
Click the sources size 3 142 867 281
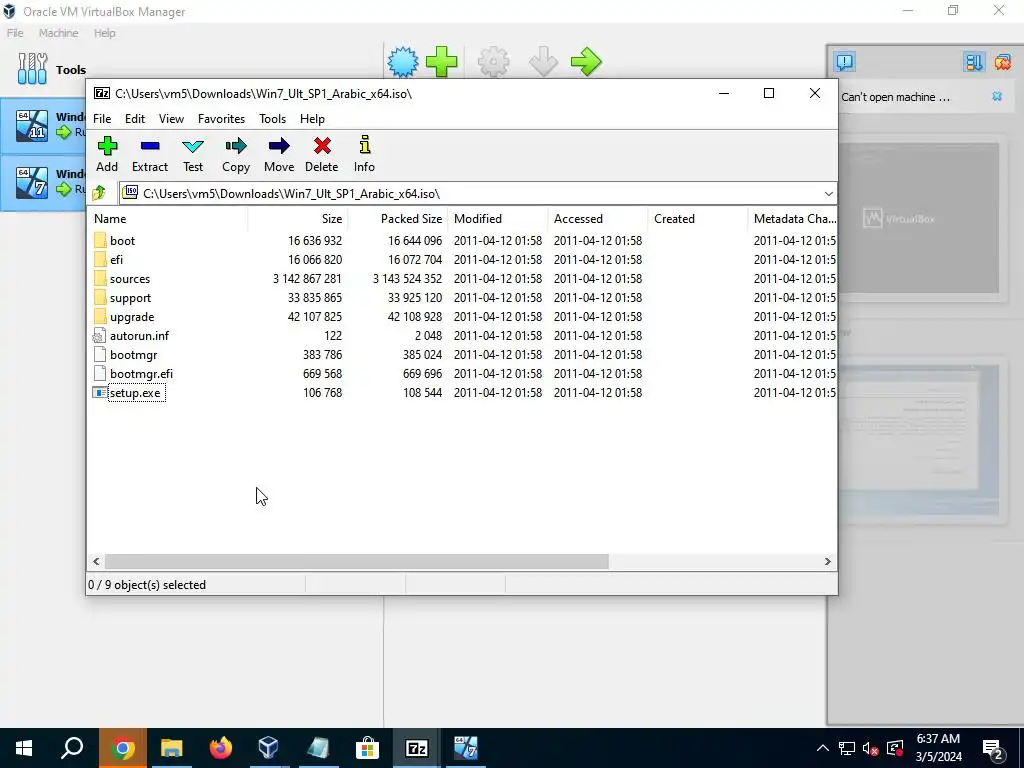(x=307, y=279)
